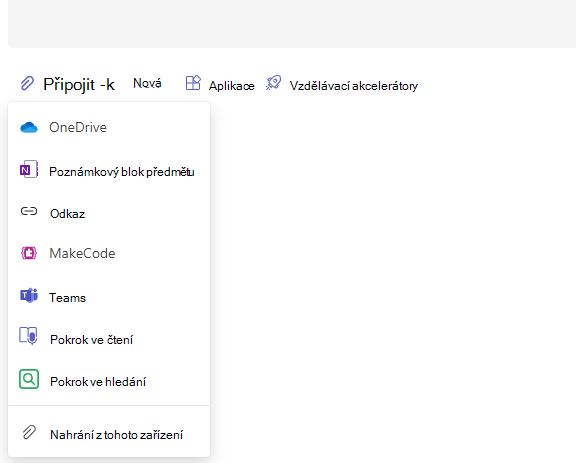576x463 pixels.
Task: Click the paperclip icon beside Připojit
Action: click(x=27, y=83)
